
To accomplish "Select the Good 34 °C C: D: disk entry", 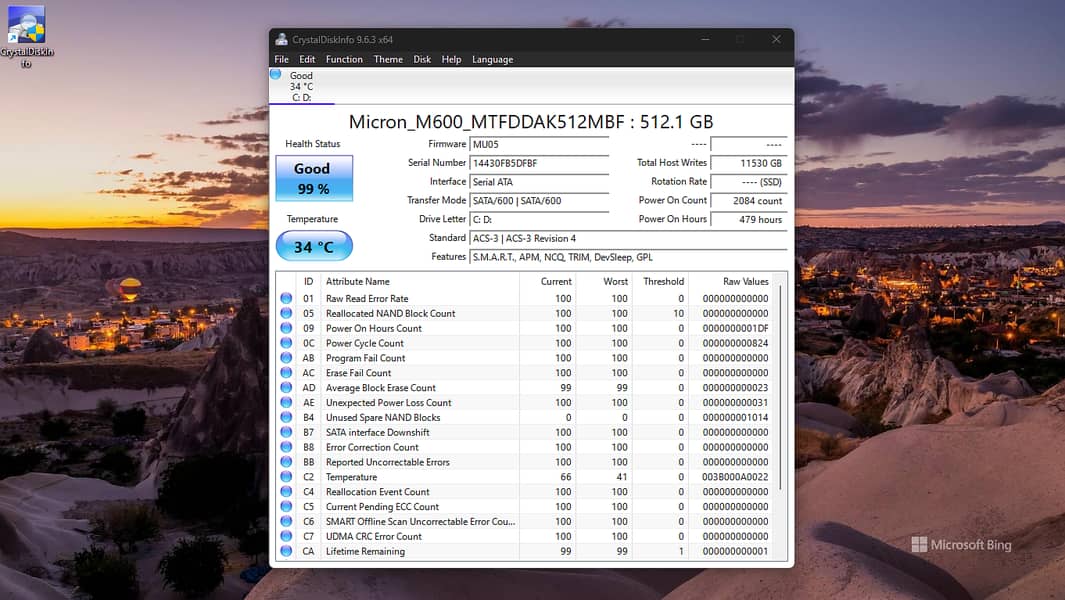I will pos(302,86).
